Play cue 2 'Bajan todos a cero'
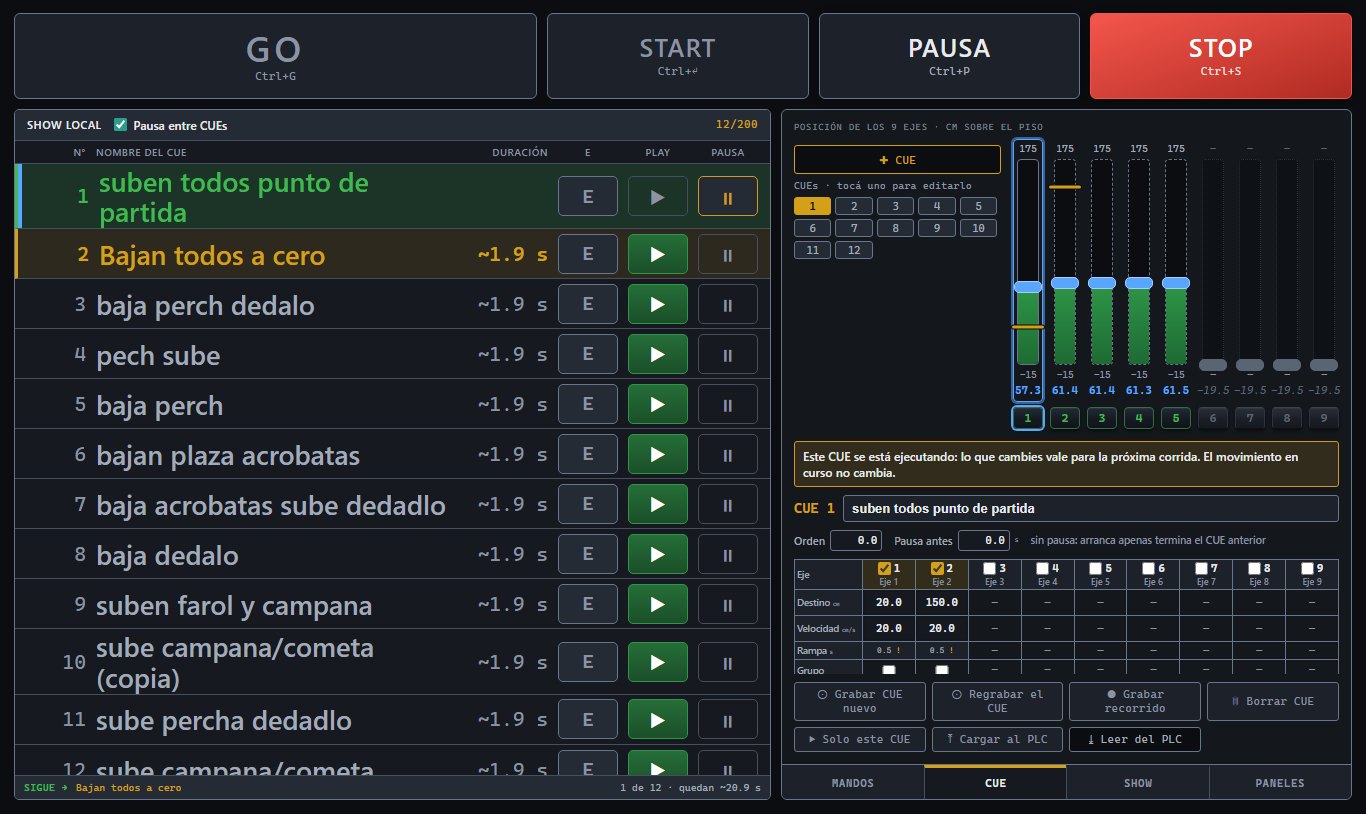Screen dimensions: 1366x814 coord(657,254)
